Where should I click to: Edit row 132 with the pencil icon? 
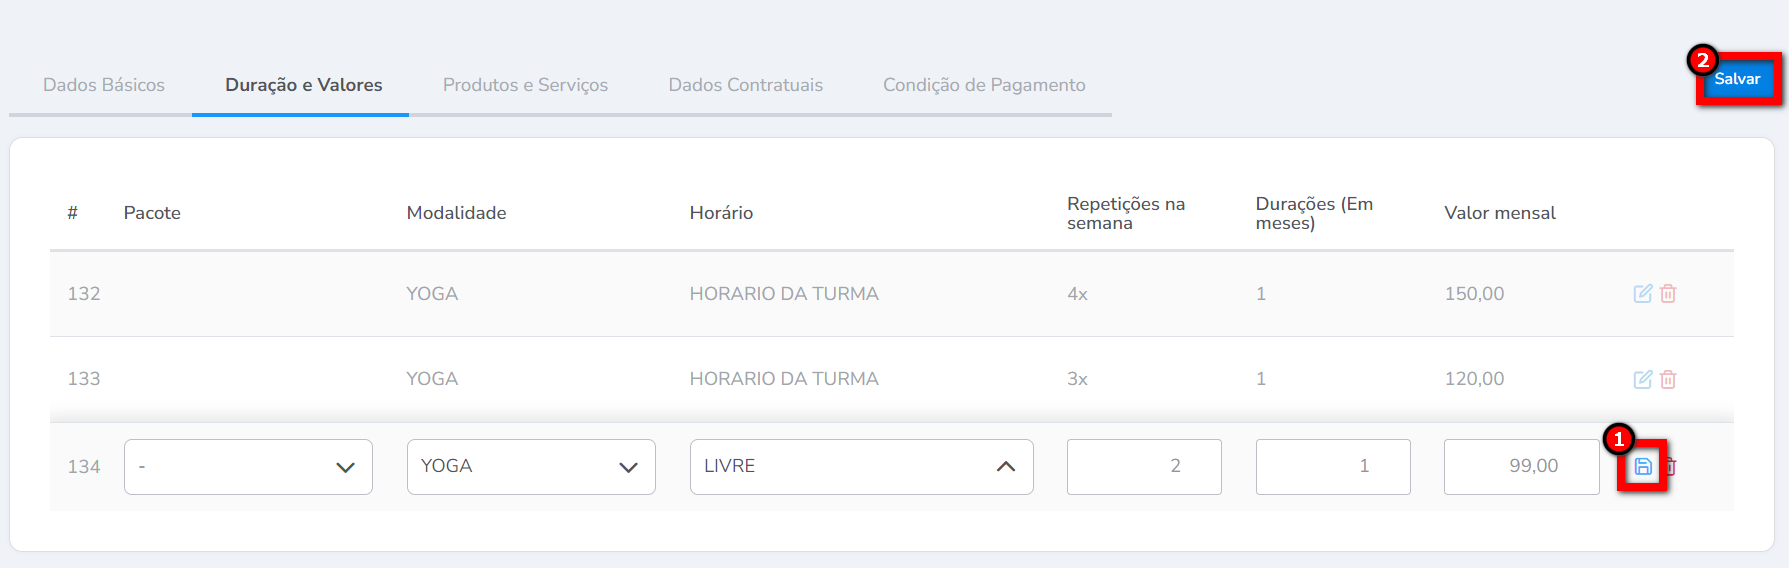(x=1642, y=294)
